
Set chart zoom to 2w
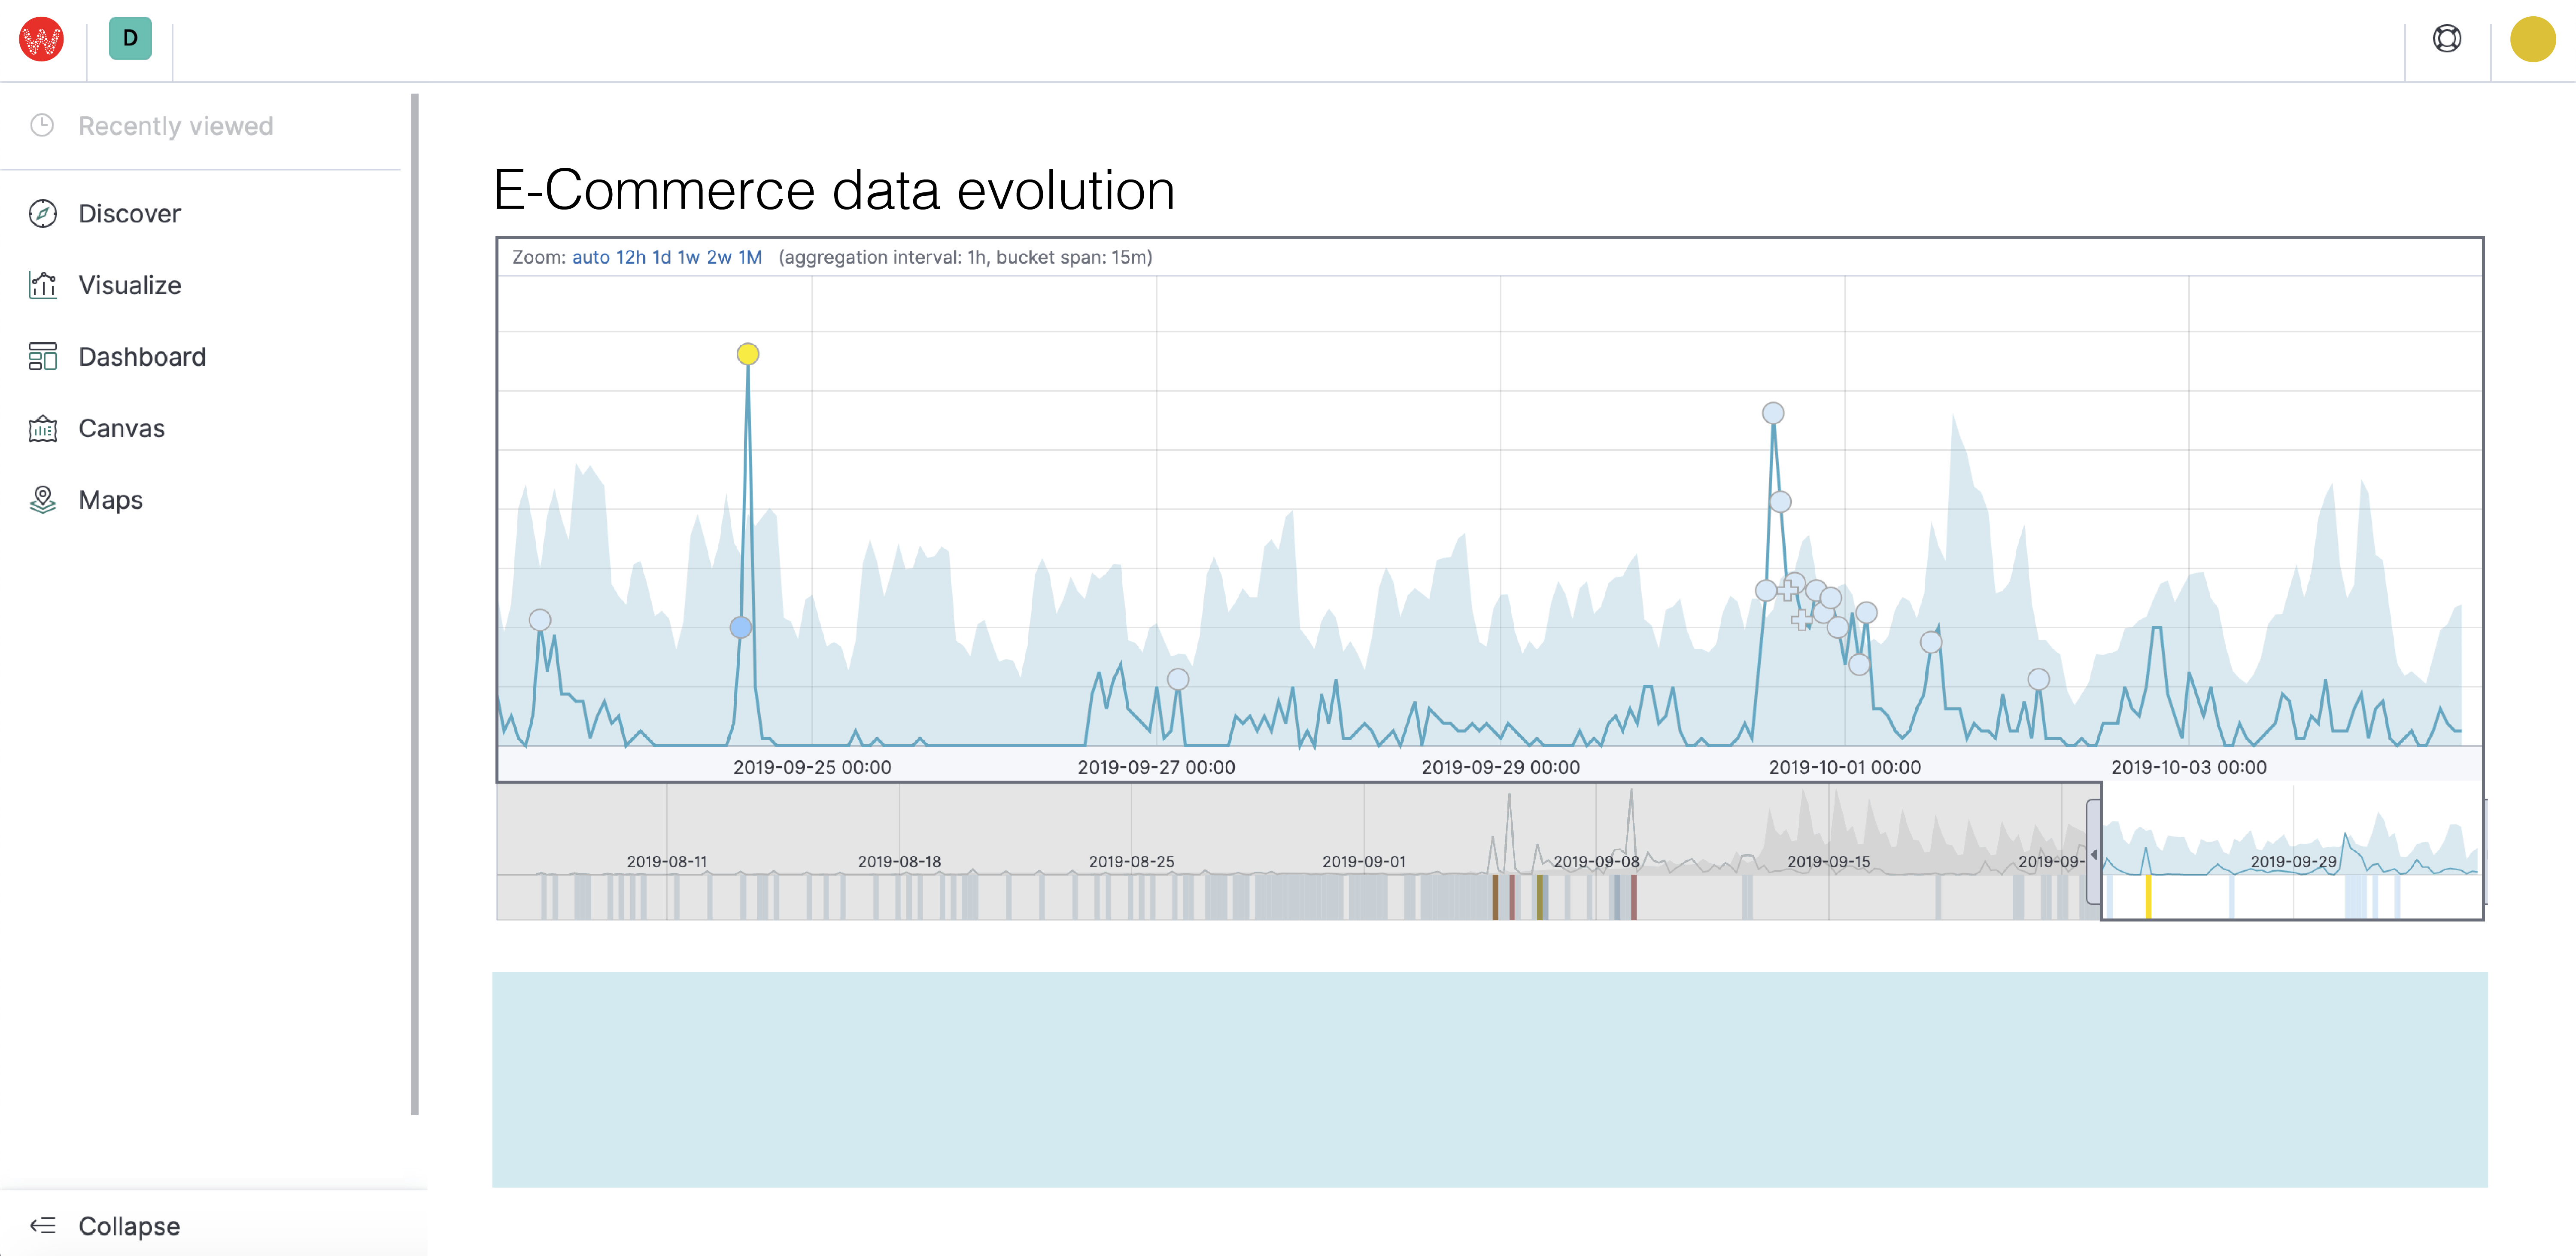(719, 257)
